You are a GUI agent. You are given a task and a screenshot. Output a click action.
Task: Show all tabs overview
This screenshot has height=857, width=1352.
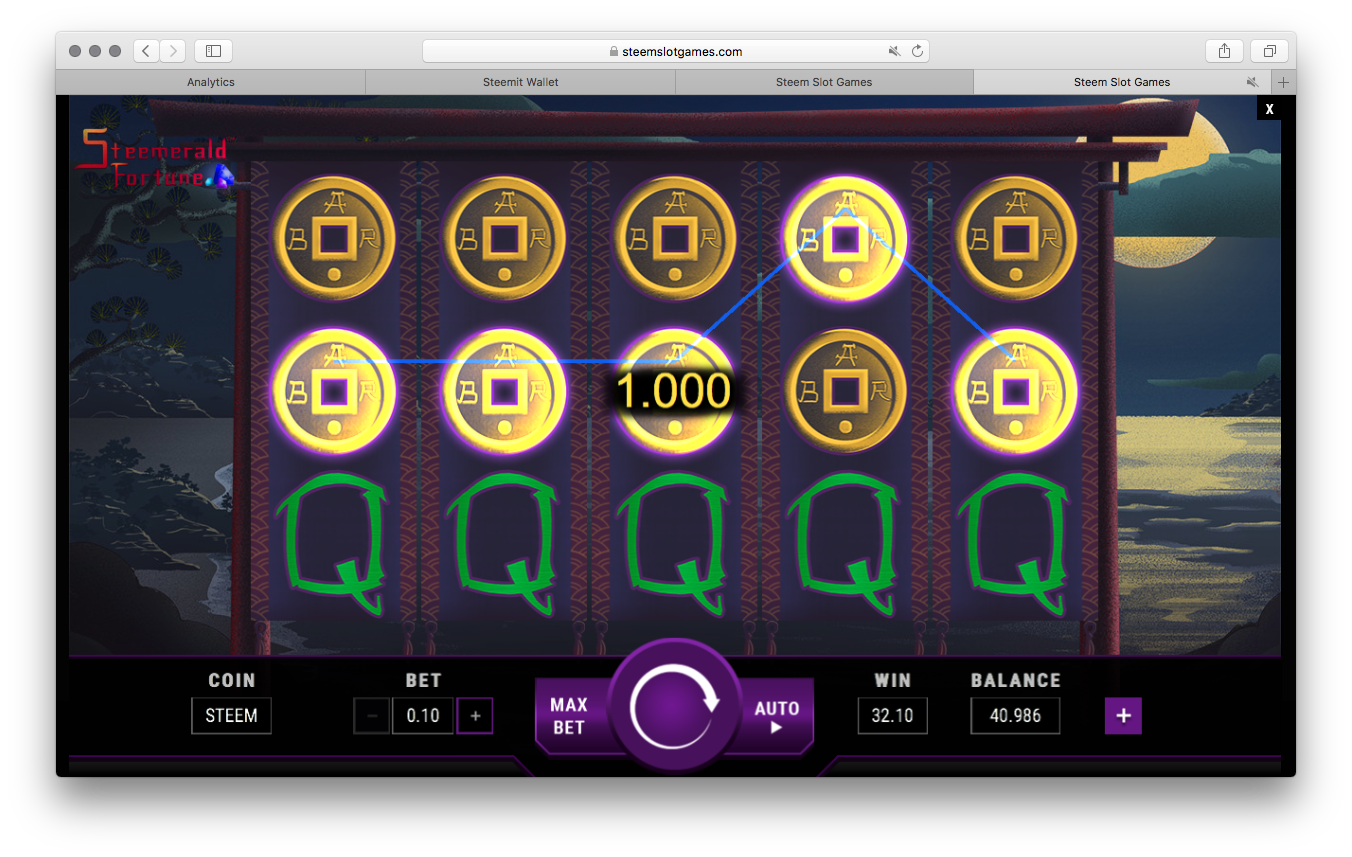[x=1269, y=51]
